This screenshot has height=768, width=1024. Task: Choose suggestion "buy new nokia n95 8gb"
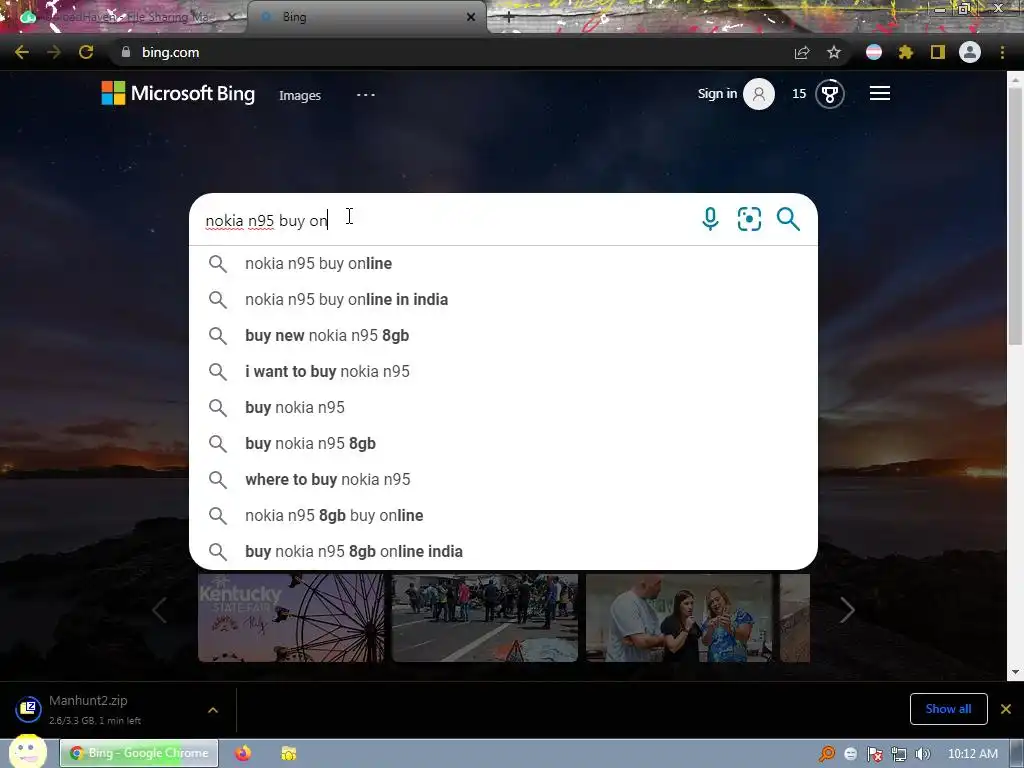click(x=503, y=335)
